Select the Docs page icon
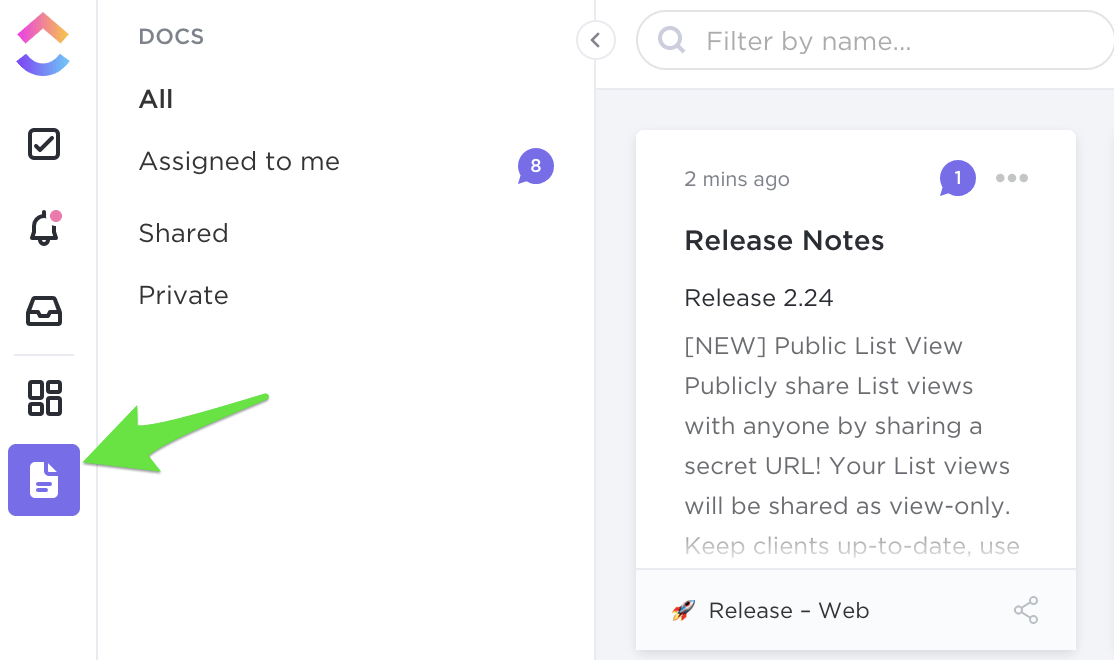The image size is (1114, 660). click(x=44, y=480)
